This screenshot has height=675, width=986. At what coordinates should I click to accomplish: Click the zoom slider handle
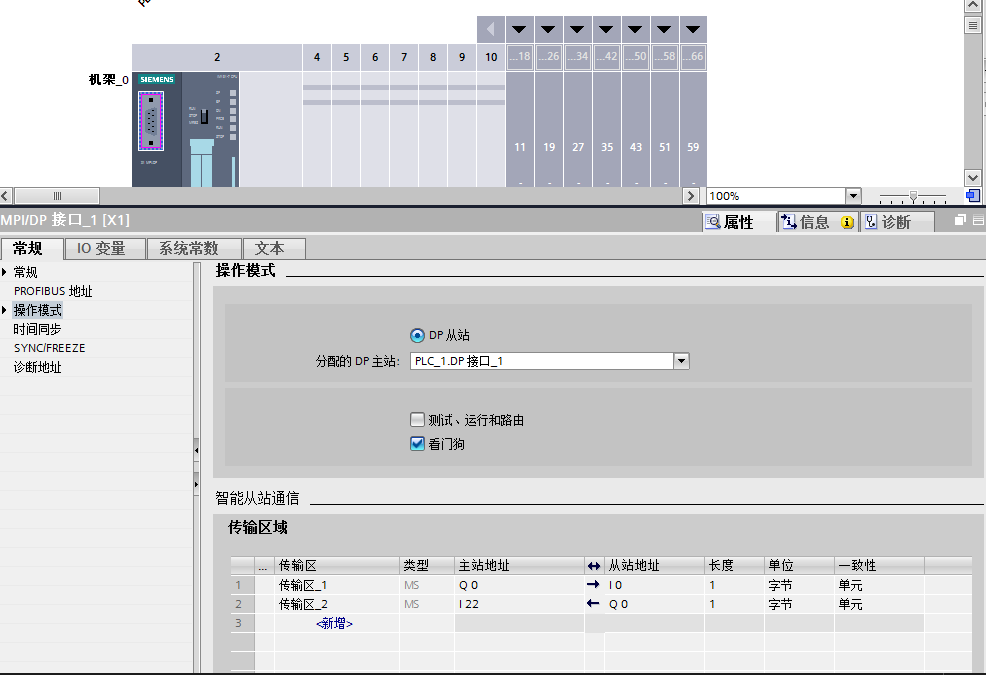click(914, 196)
